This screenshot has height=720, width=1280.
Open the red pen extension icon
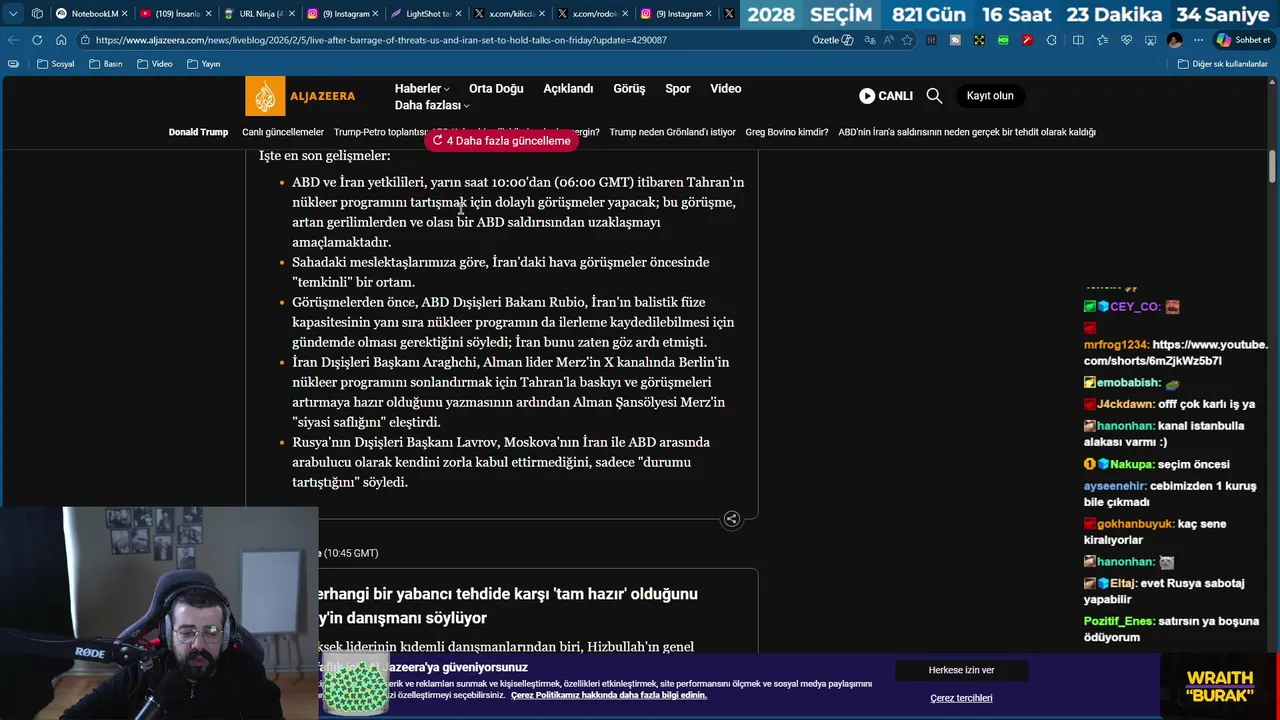(1027, 40)
